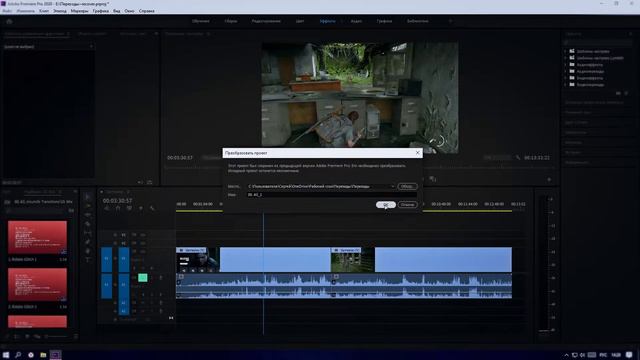Click the Обзор browse button
The width and height of the screenshot is (640, 360).
pos(407,187)
